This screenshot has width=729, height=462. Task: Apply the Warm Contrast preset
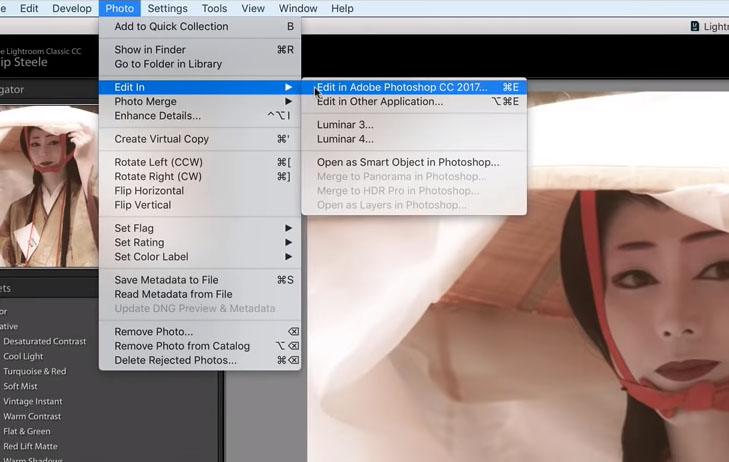coord(32,416)
